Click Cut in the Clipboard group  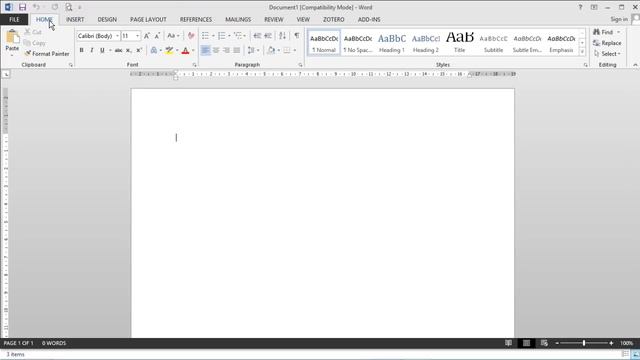click(33, 32)
